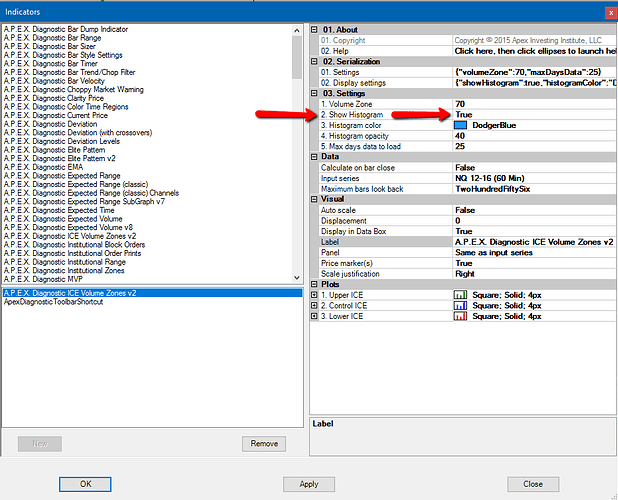This screenshot has width=618, height=500.
Task: Collapse the Visual section
Action: coord(314,199)
